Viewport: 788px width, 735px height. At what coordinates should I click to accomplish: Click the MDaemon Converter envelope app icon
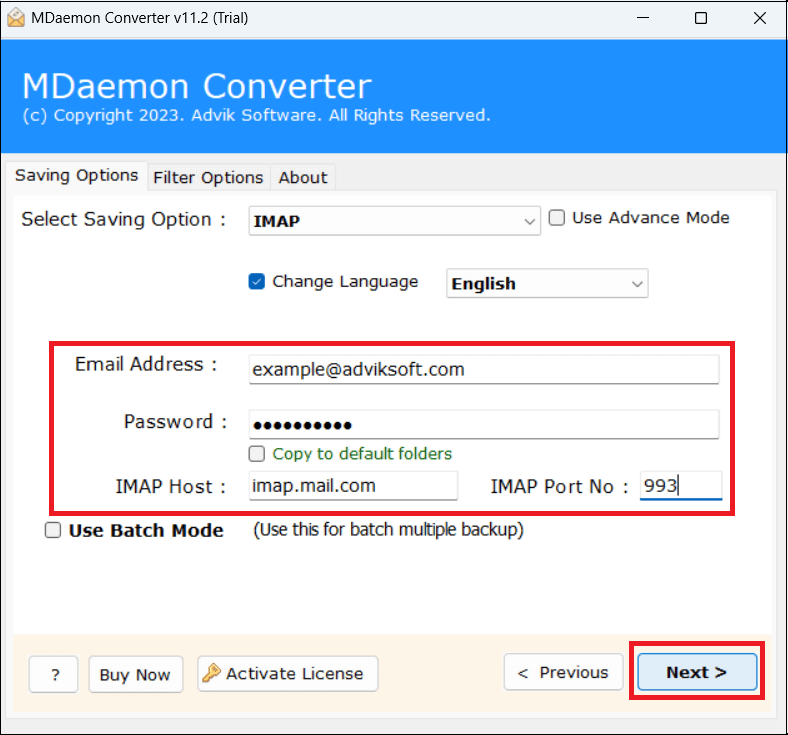[16, 18]
